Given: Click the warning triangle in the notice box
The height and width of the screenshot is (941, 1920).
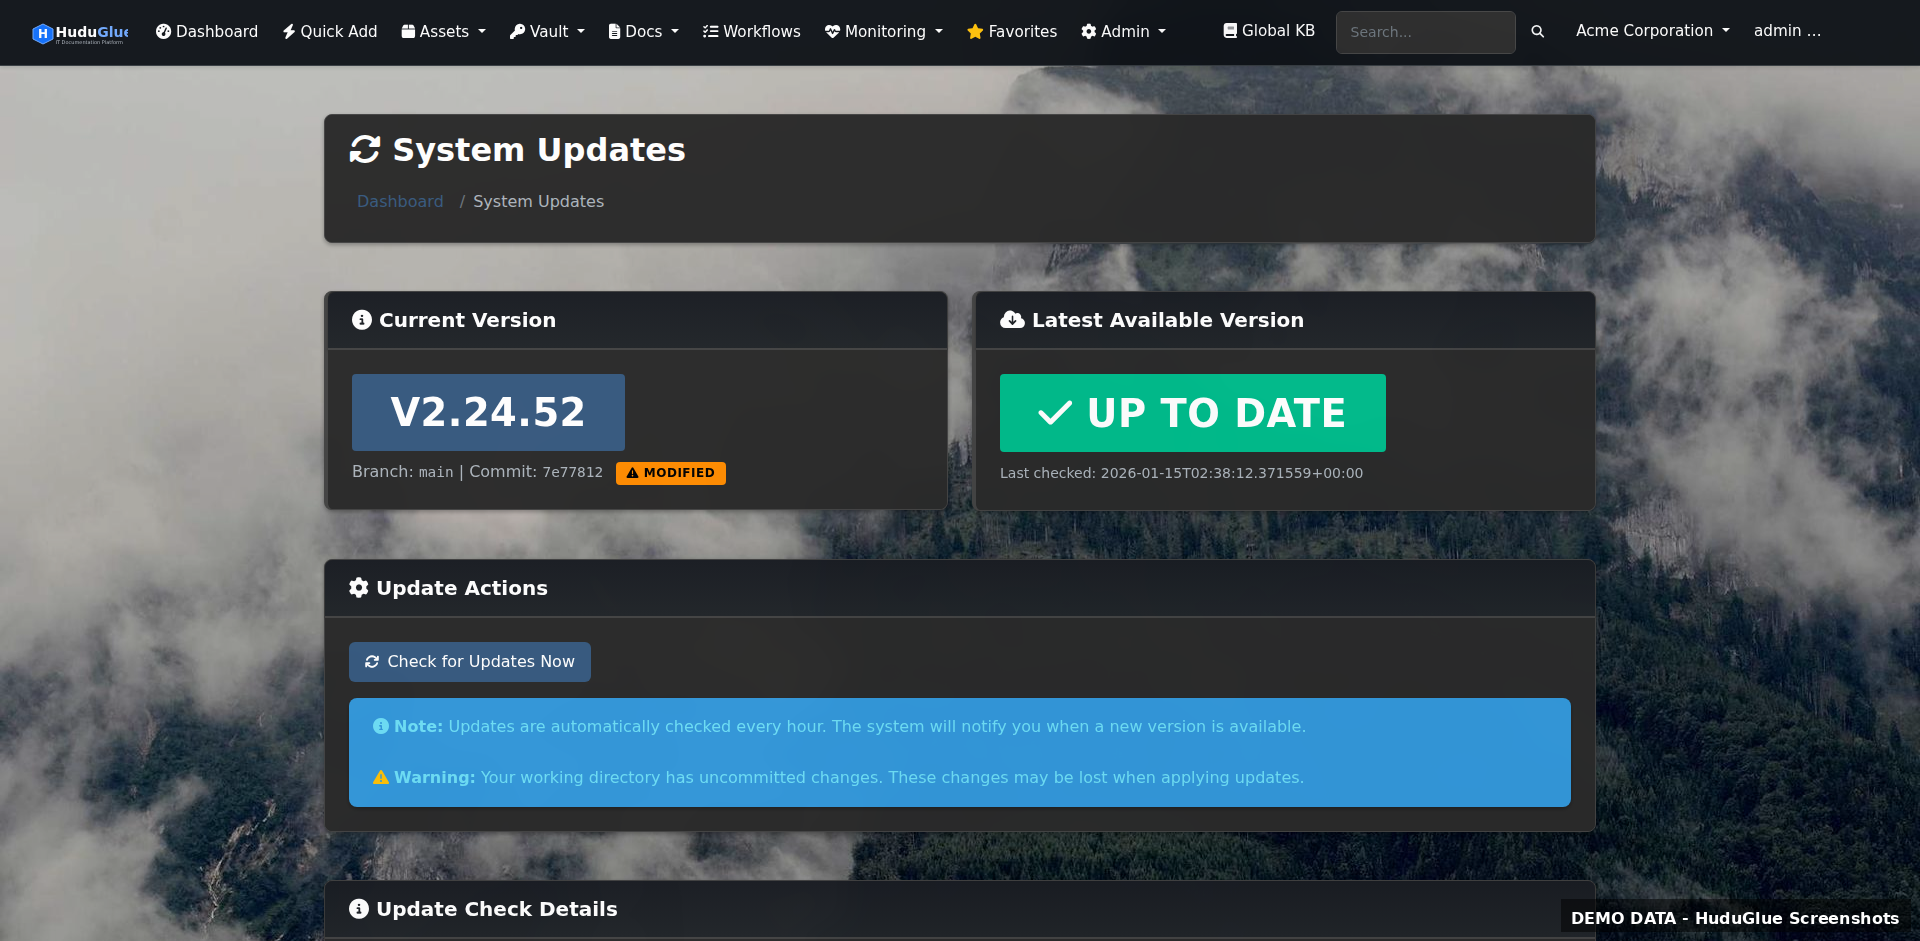Looking at the screenshot, I should click(x=380, y=777).
